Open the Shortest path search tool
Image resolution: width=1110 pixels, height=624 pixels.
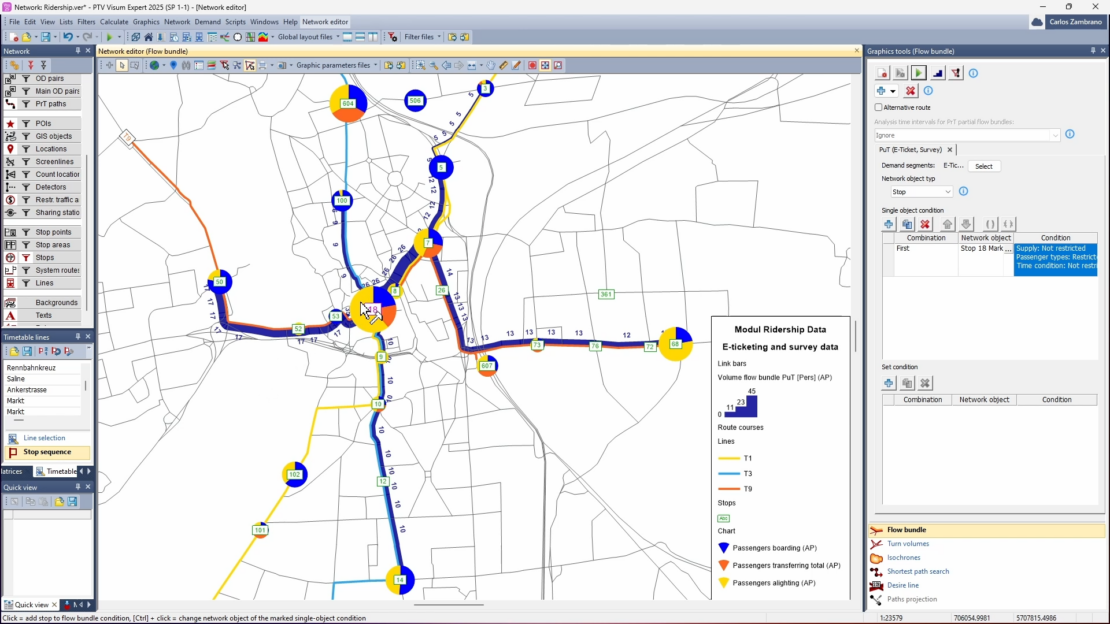(x=917, y=572)
